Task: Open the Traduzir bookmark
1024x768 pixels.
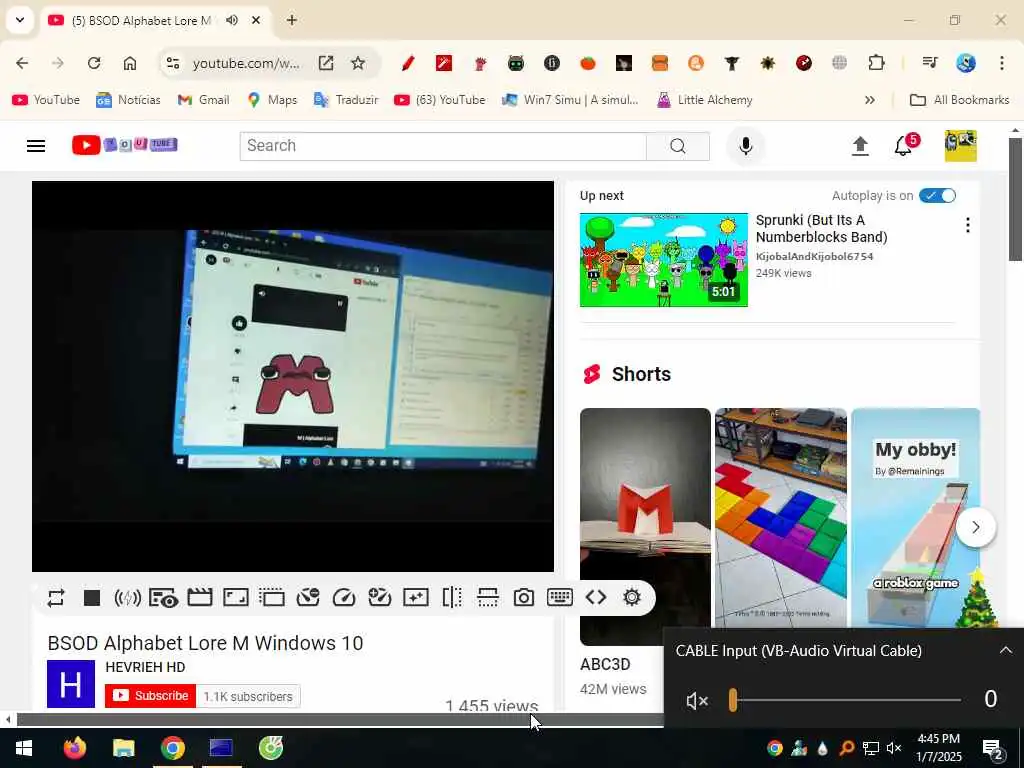Action: [x=346, y=100]
